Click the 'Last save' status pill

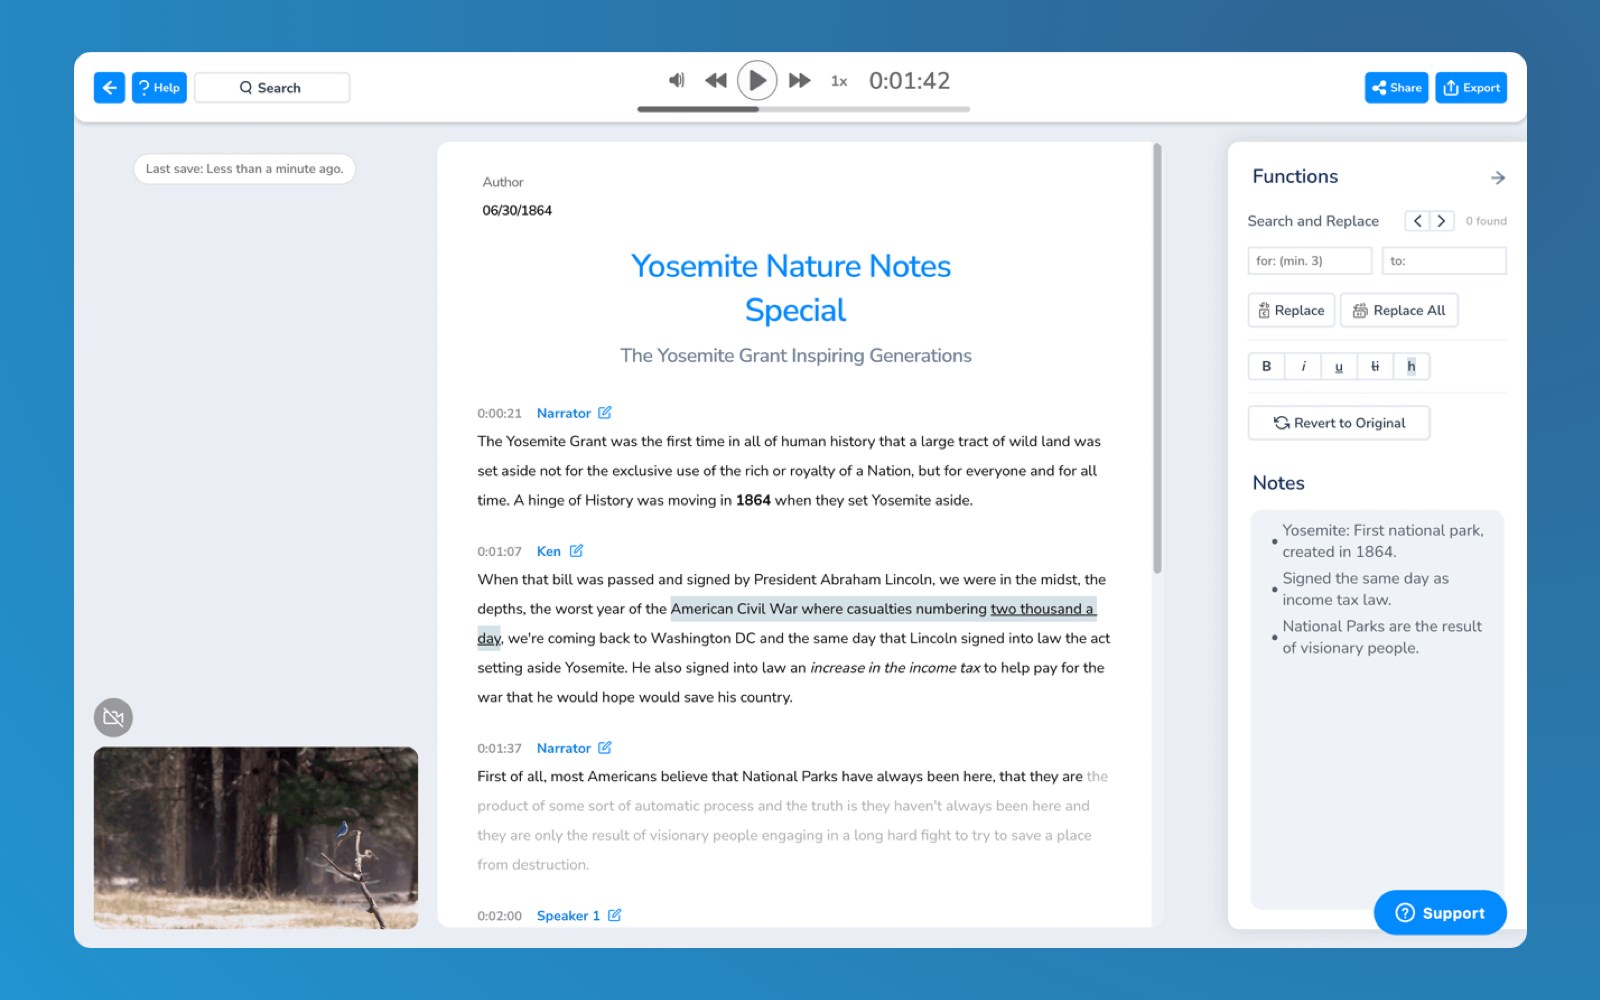click(244, 169)
